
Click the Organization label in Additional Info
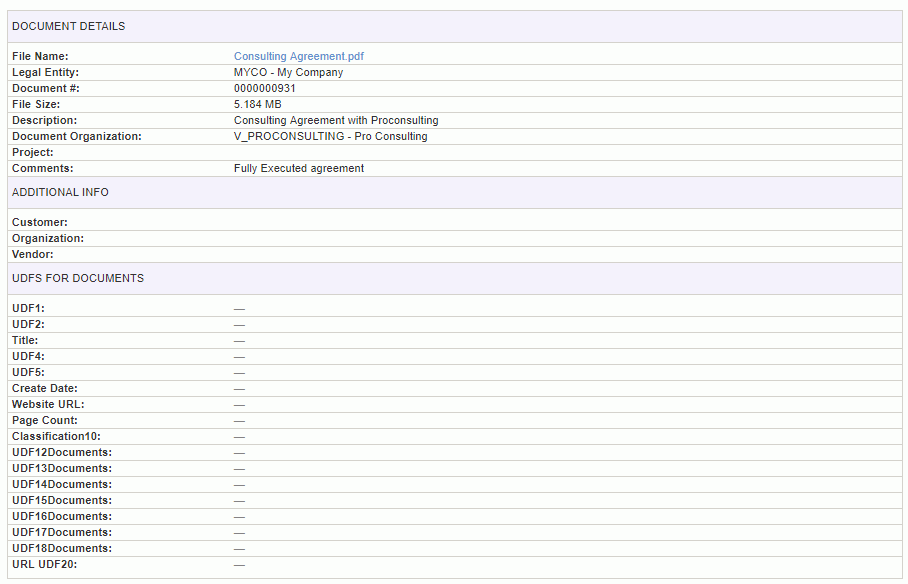pyautogui.click(x=48, y=238)
